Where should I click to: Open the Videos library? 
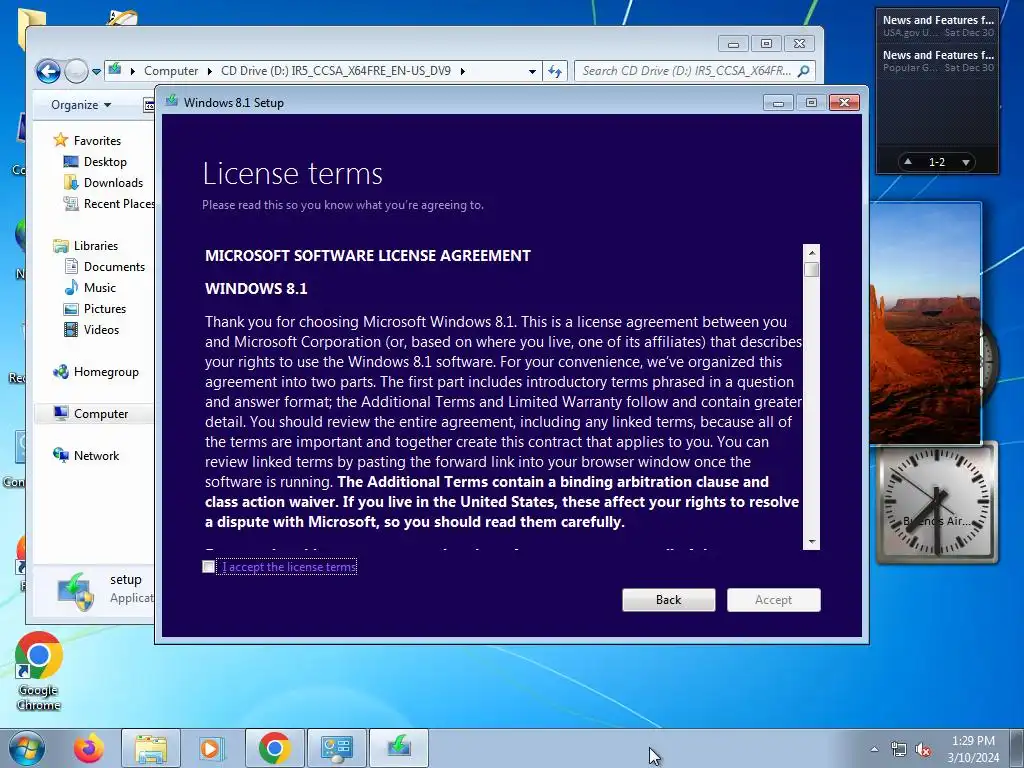tap(101, 329)
